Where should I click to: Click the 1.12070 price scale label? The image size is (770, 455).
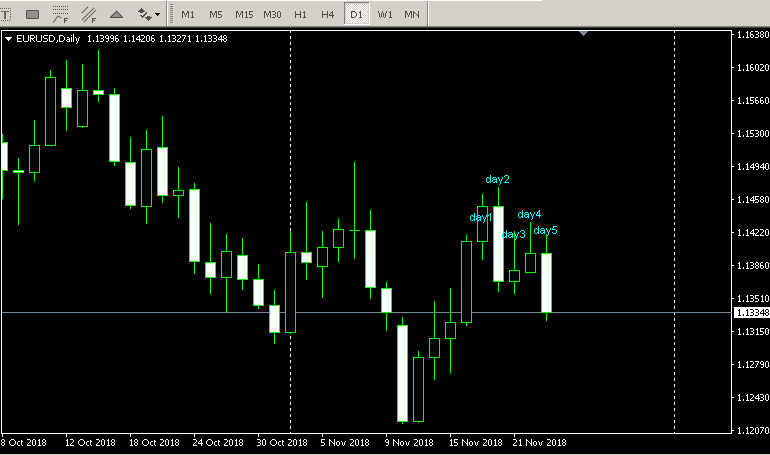753,430
